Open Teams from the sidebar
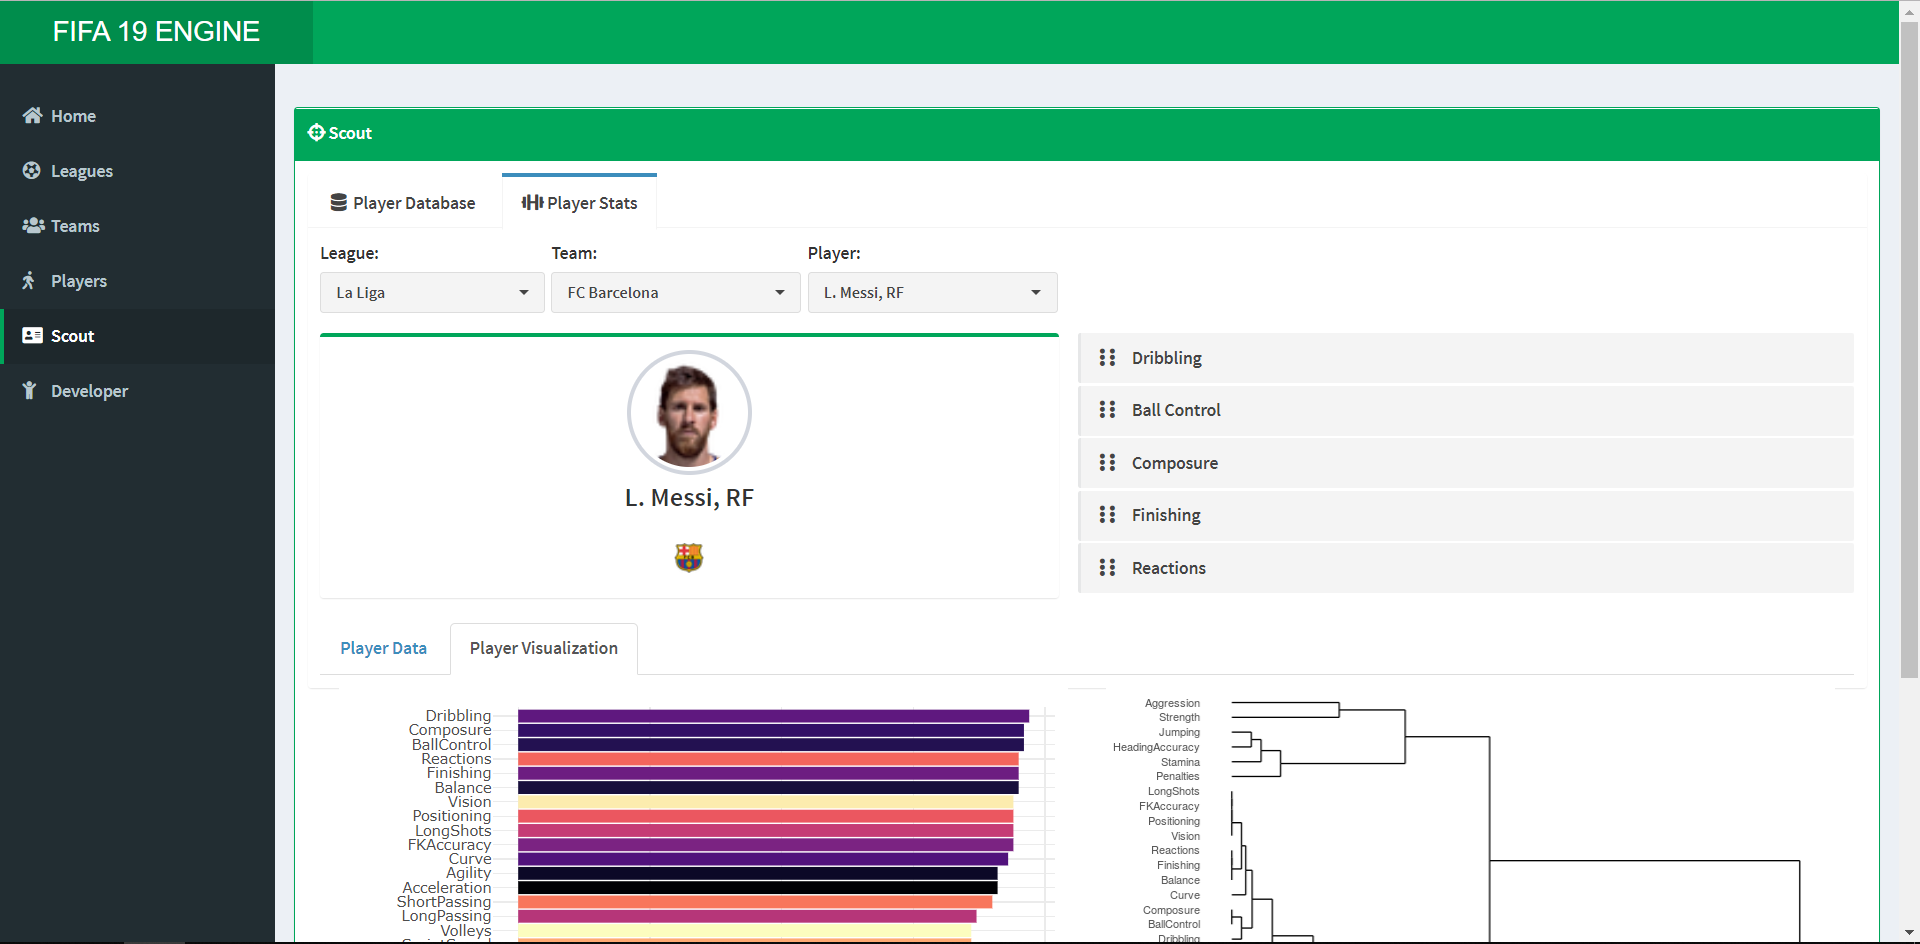 [x=137, y=226]
